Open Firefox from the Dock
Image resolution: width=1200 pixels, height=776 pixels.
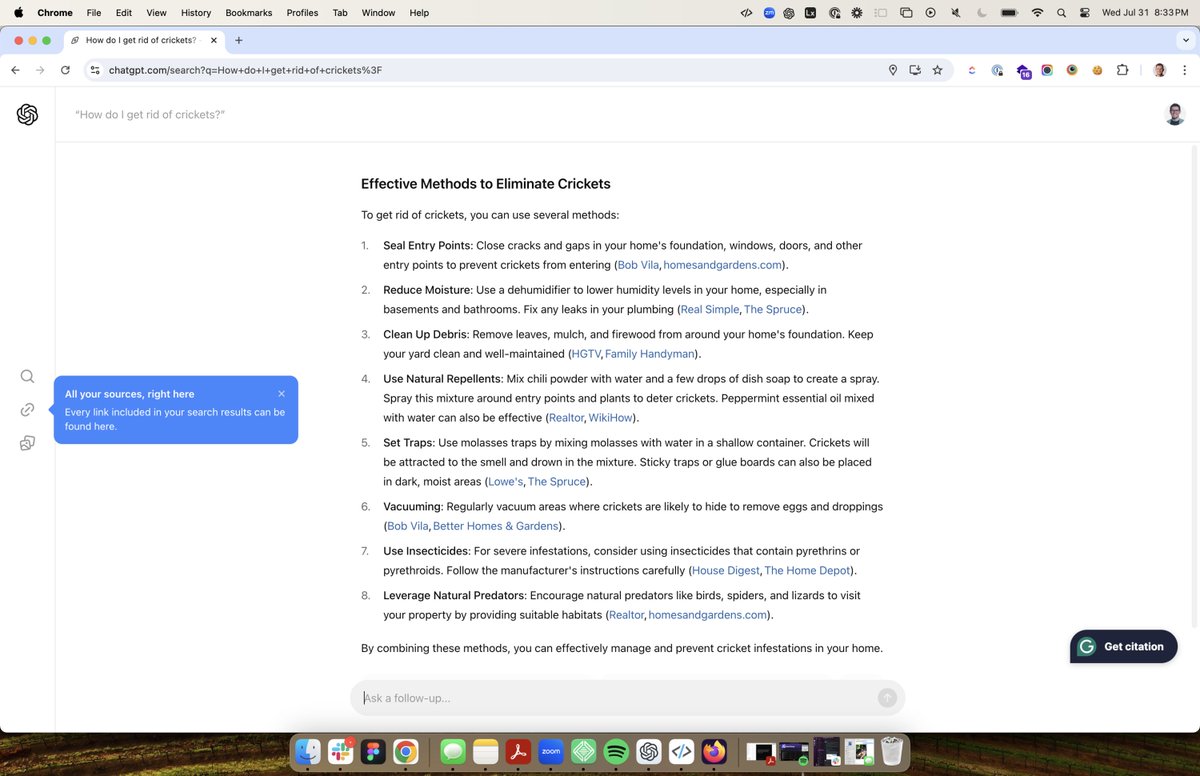pyautogui.click(x=714, y=751)
